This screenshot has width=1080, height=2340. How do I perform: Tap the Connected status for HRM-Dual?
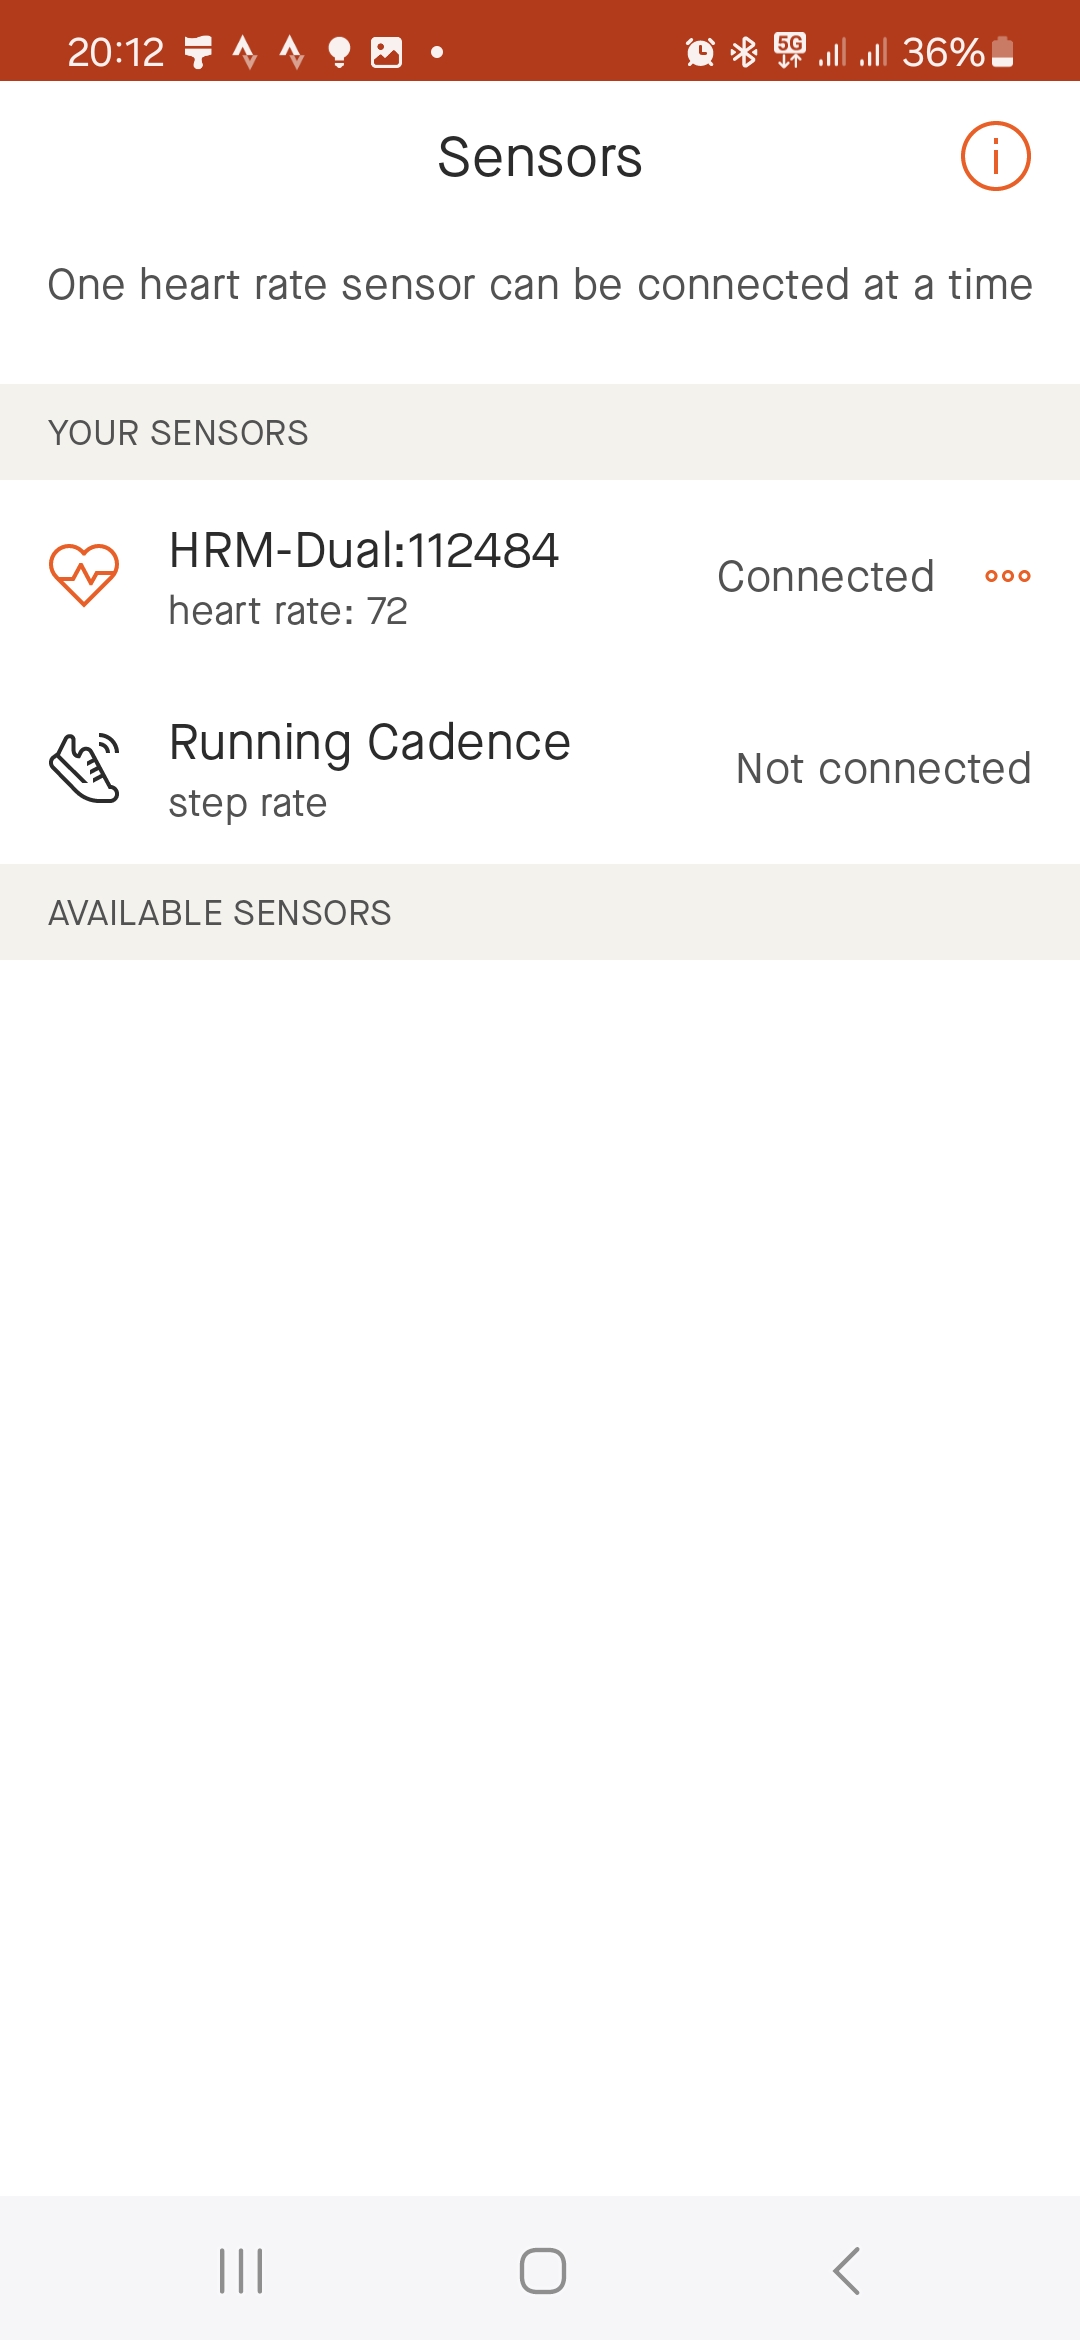825,577
